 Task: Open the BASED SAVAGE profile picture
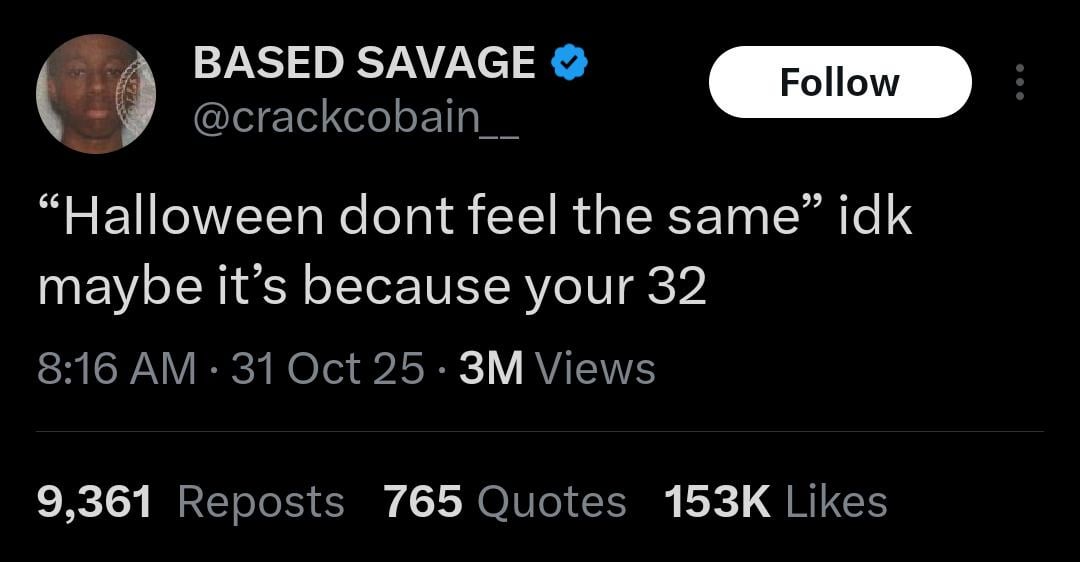[97, 93]
